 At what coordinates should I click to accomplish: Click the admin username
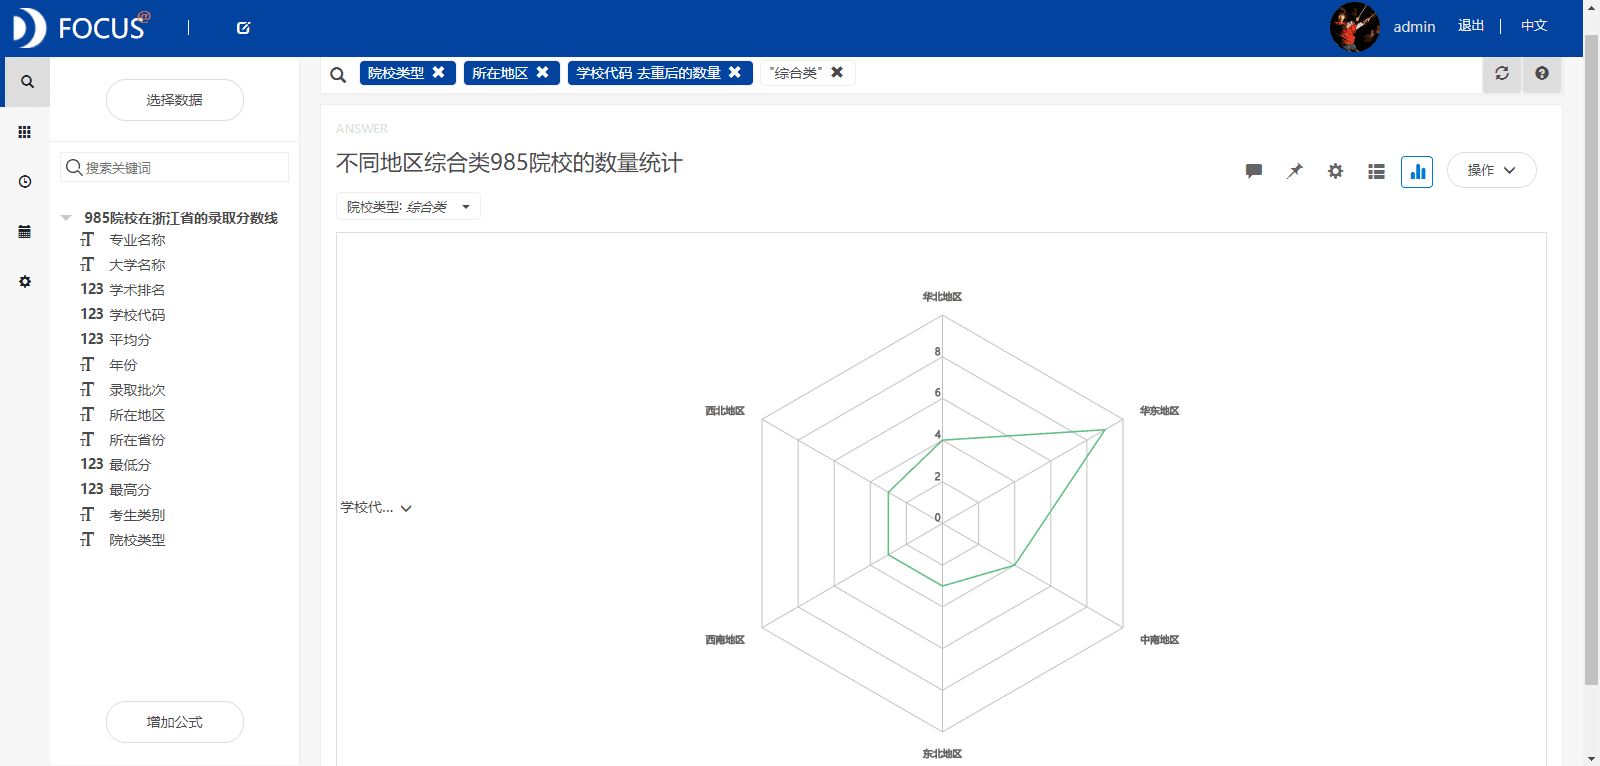coord(1414,27)
